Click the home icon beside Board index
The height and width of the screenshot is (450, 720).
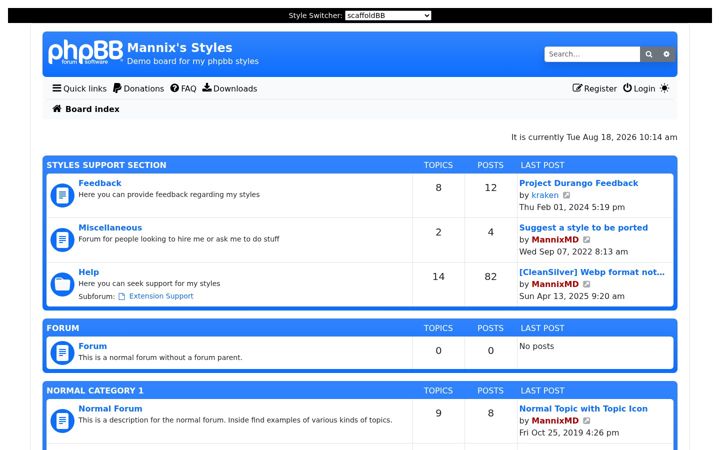point(57,109)
